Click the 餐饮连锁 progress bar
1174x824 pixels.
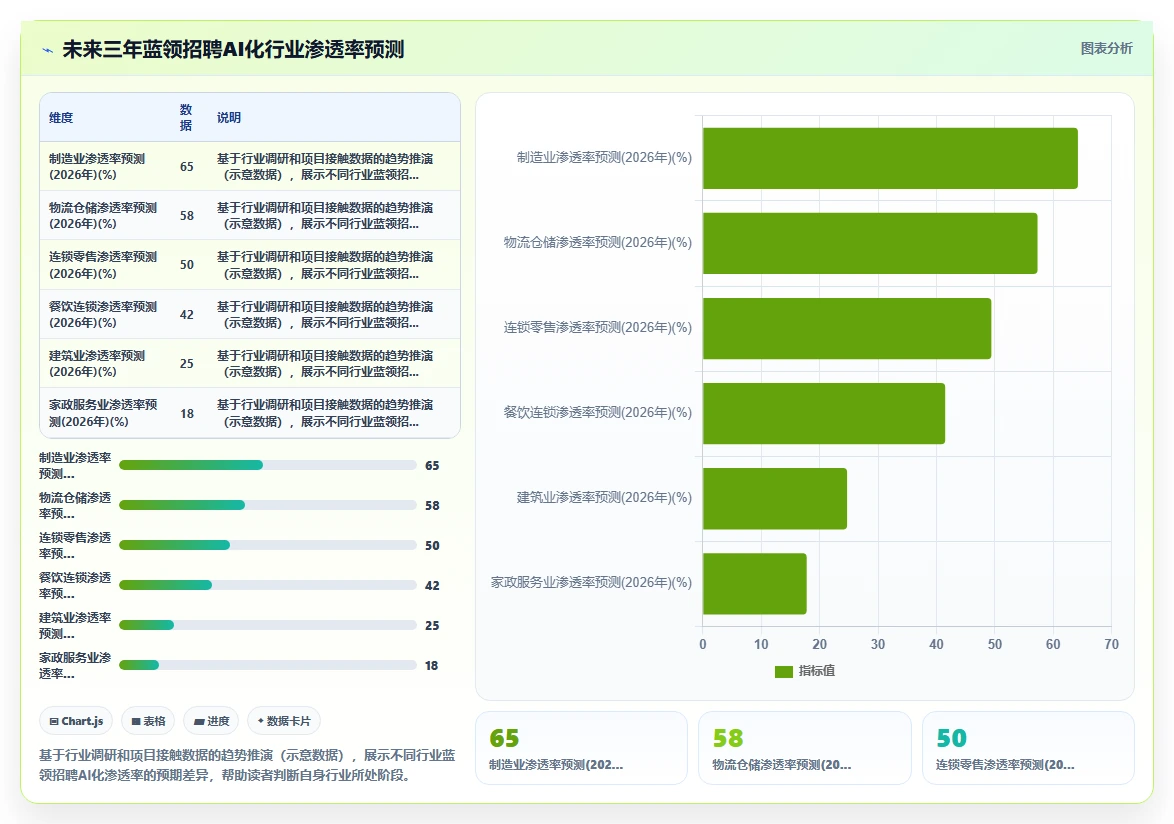pos(267,585)
